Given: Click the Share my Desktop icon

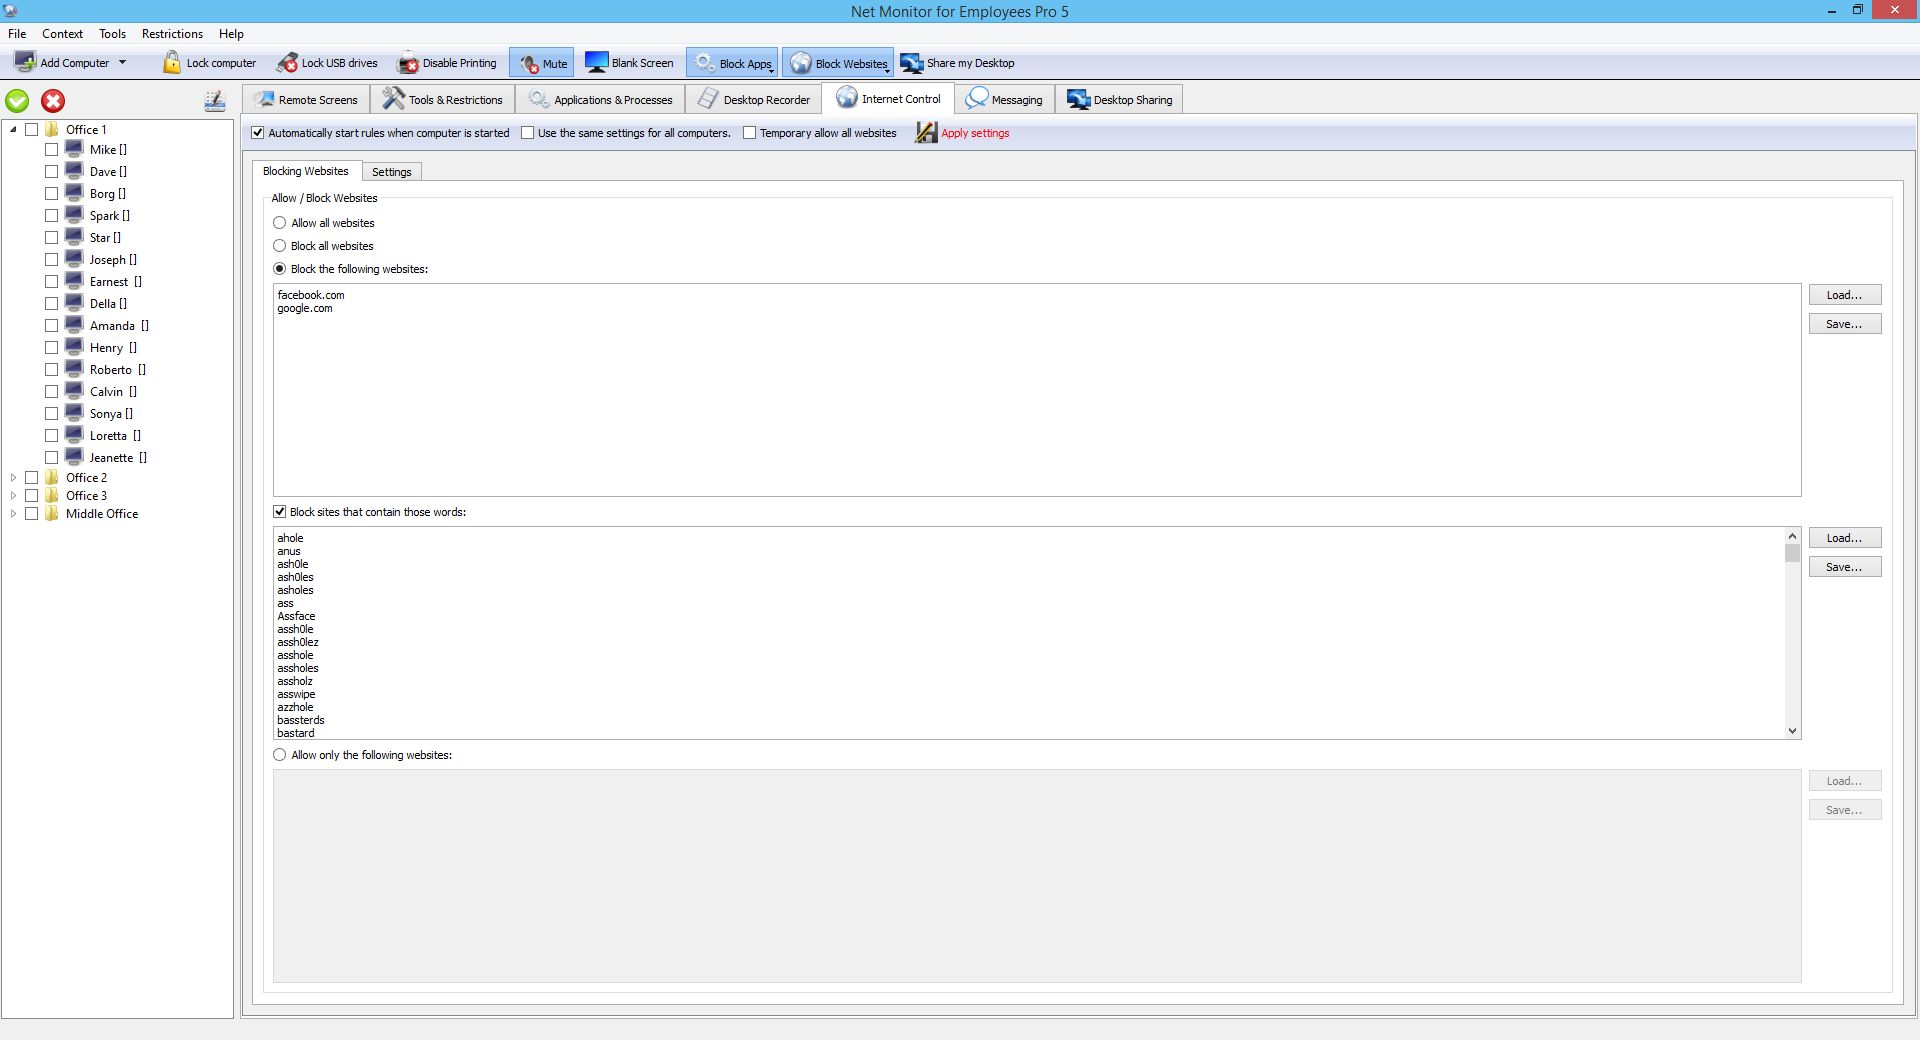Looking at the screenshot, I should click(x=912, y=63).
